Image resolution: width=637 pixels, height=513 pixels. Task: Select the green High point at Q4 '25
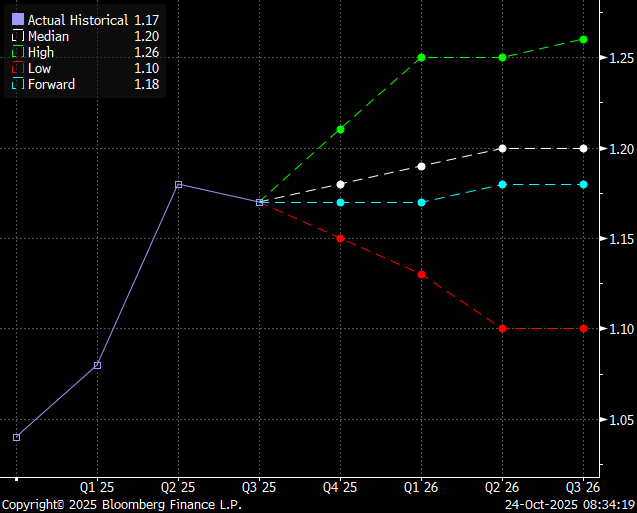click(341, 129)
